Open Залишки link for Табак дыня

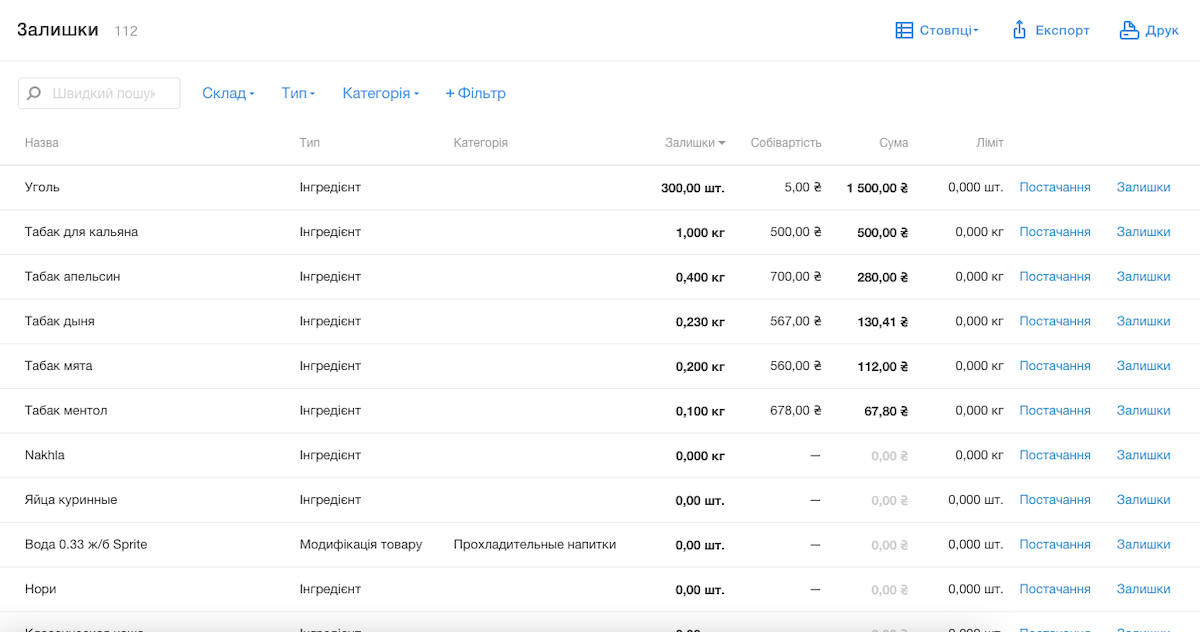click(1143, 321)
